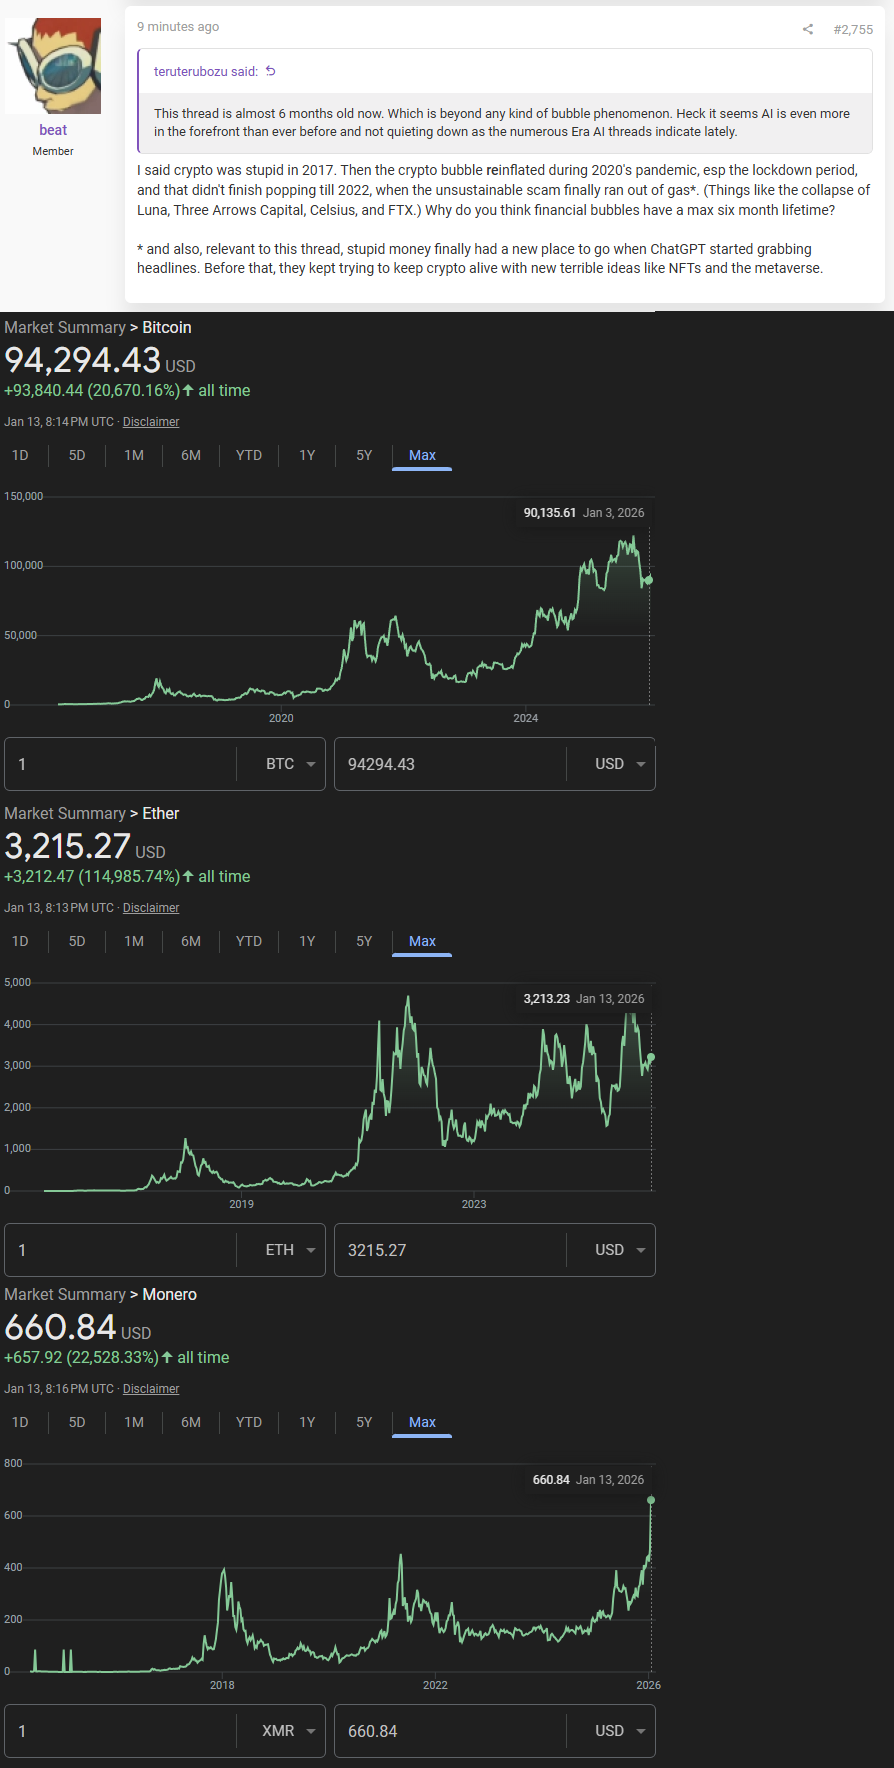The width and height of the screenshot is (894, 1768).
Task: Switch Bitcoin chart to 5Y range
Action: point(364,455)
